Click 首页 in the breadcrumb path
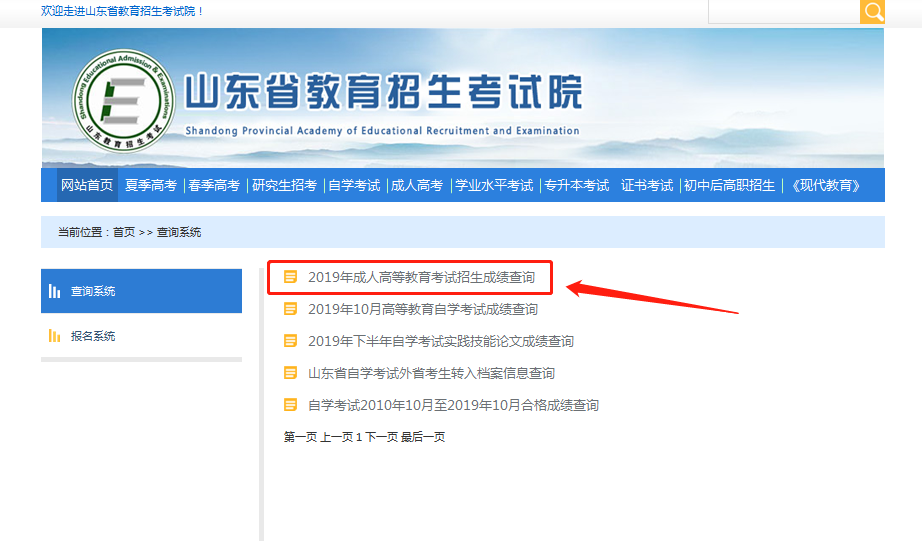This screenshot has height=541, width=922. [124, 232]
